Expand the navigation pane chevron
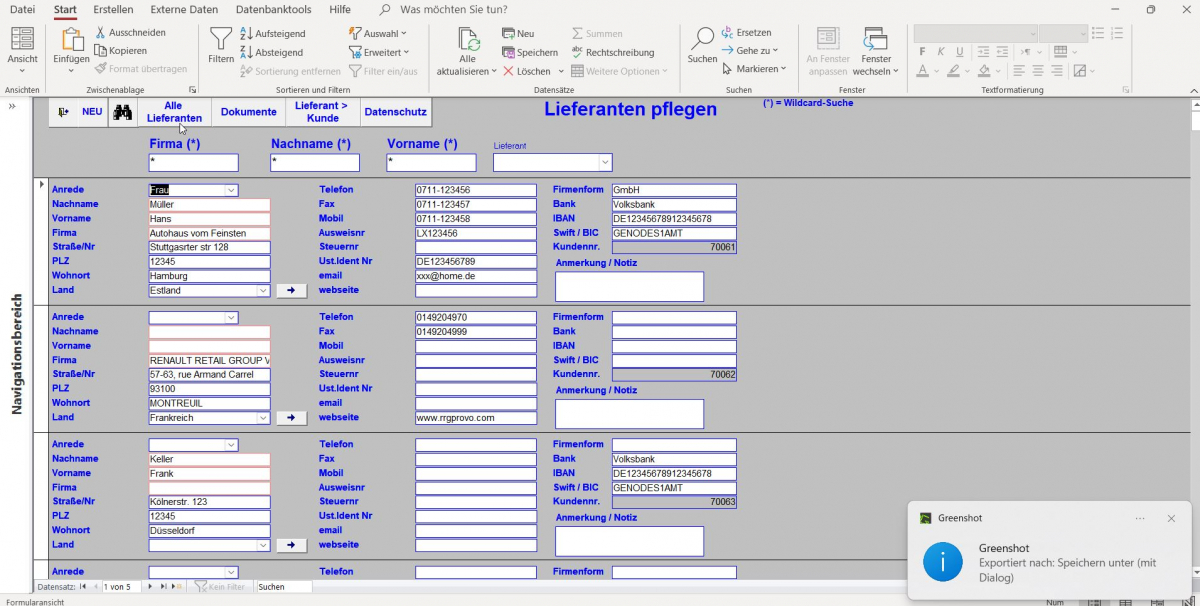The image size is (1200, 606). [12, 106]
